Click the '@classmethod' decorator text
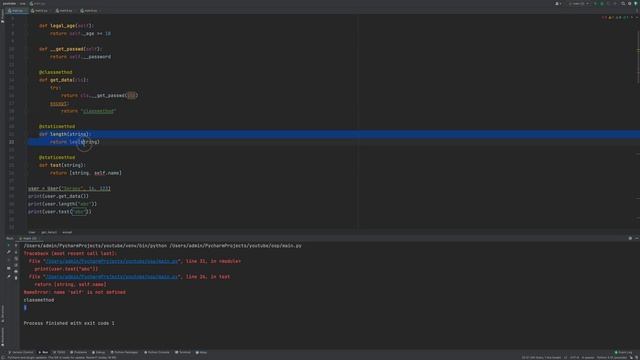640x360 pixels. [x=56, y=72]
